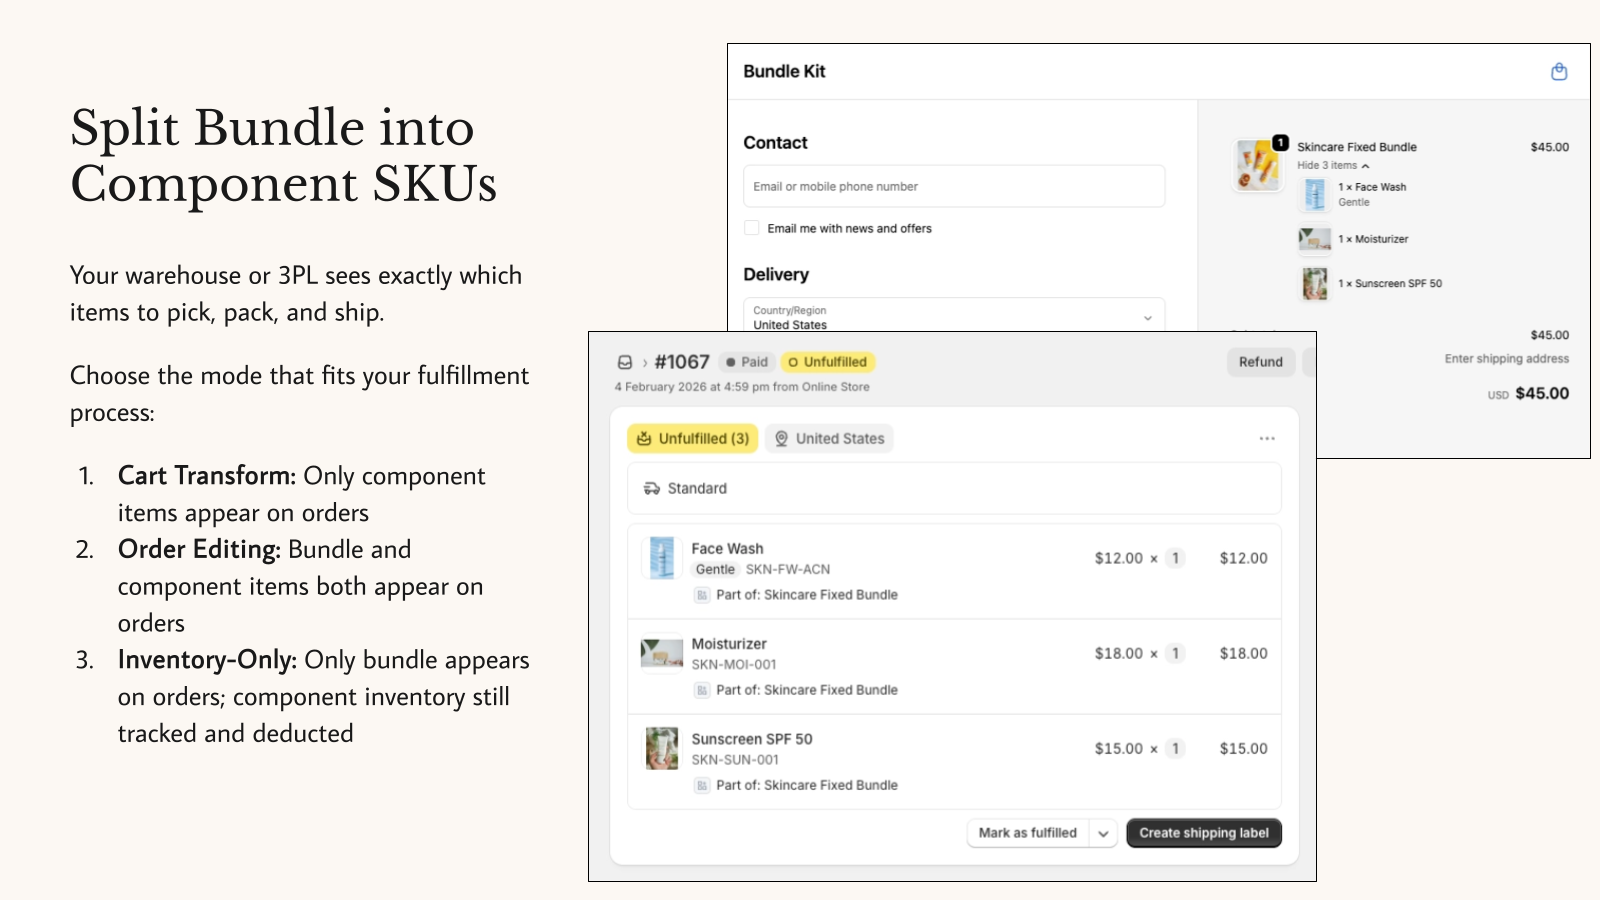Click 'Part of: Skincare Fixed Bundle' under Moisturizer

click(807, 690)
